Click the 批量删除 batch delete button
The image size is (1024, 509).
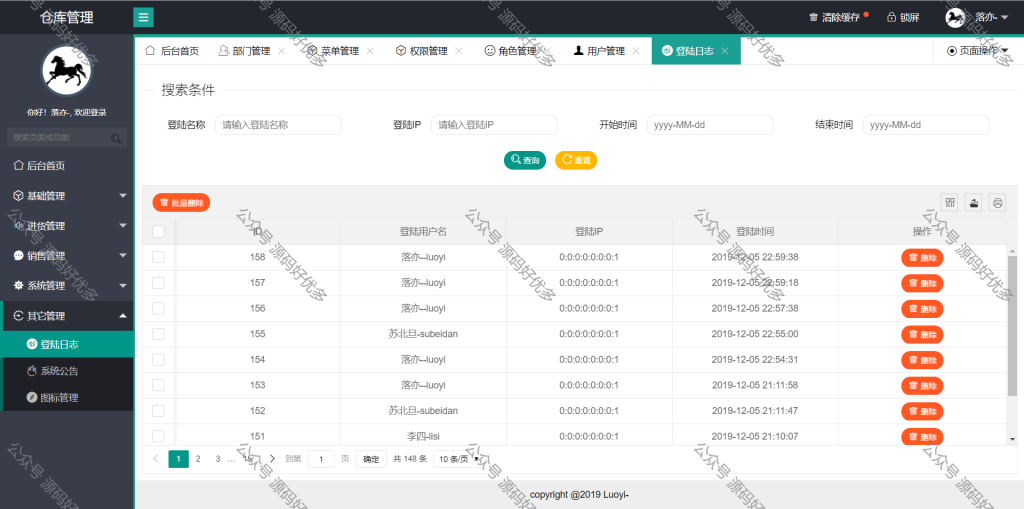182,203
